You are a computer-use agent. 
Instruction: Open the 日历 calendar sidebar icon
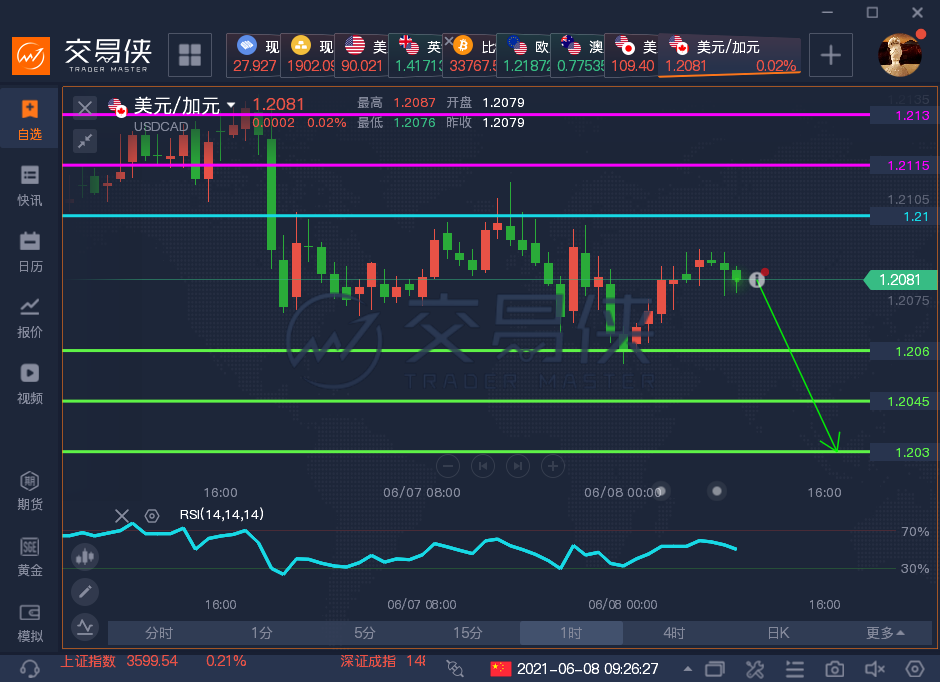pos(29,252)
